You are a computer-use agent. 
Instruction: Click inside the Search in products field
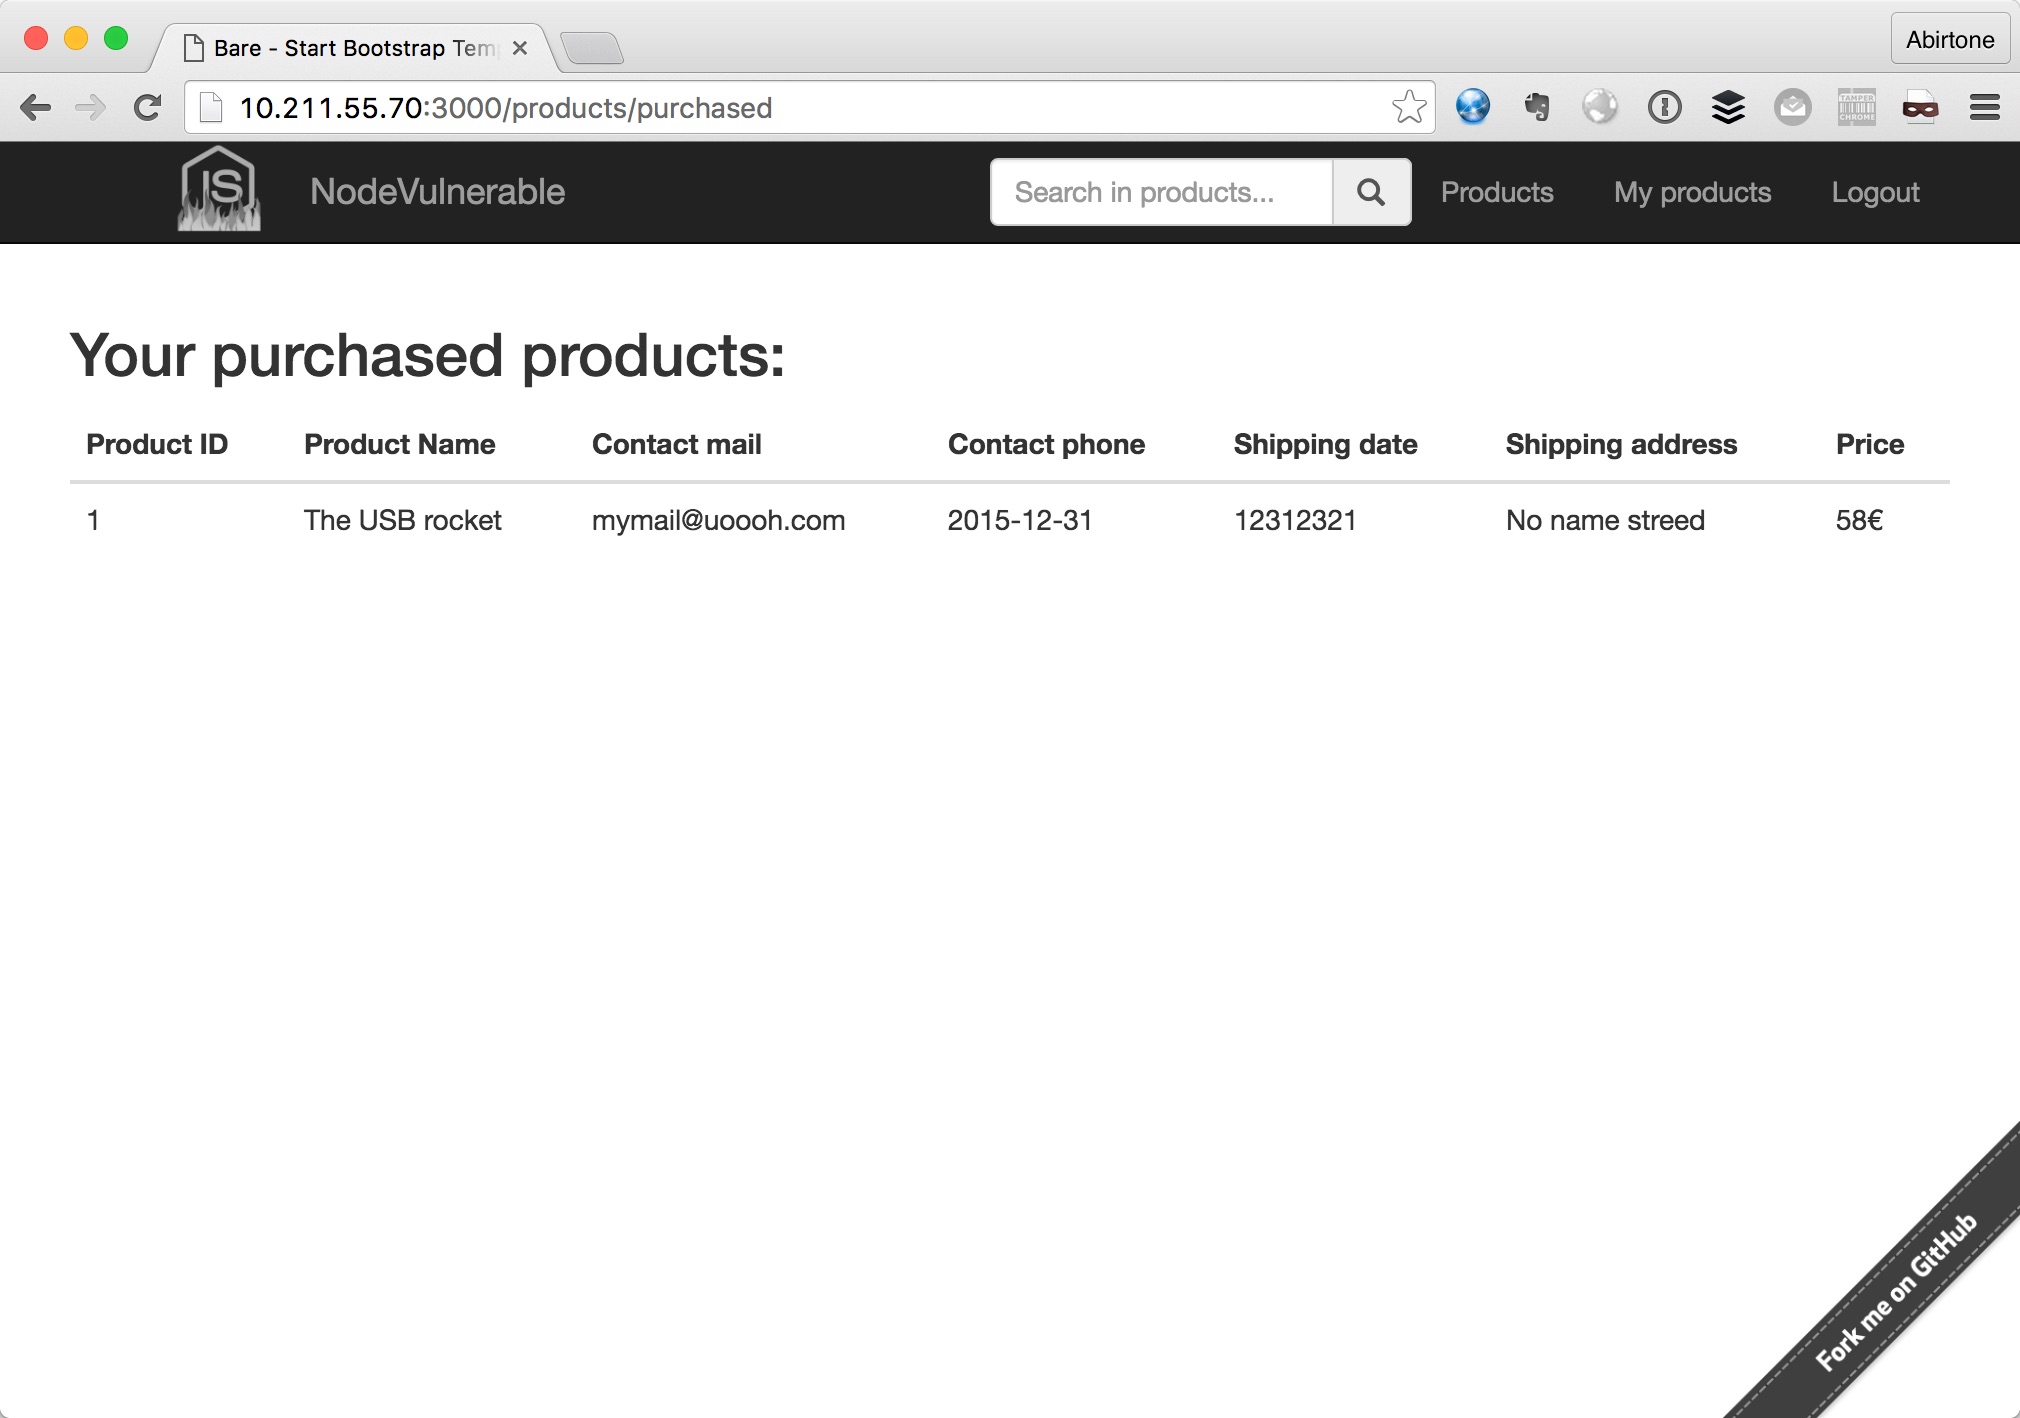[1160, 192]
